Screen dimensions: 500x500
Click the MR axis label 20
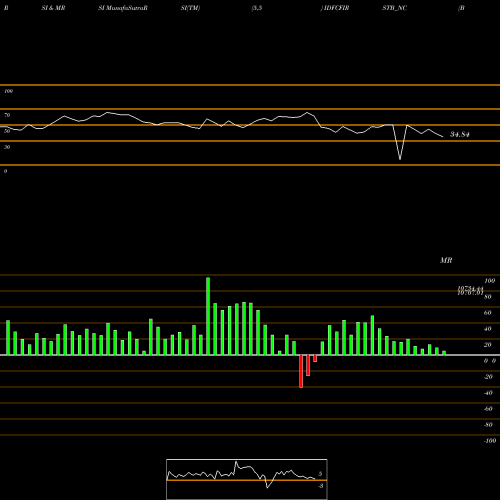click(488, 345)
